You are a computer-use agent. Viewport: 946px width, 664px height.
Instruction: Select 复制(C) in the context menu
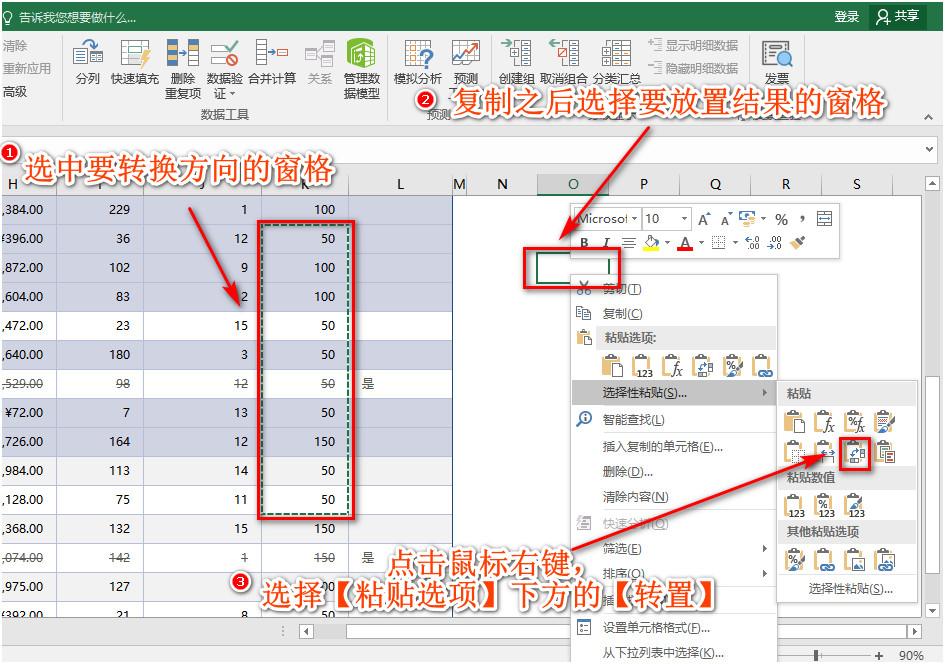673,314
